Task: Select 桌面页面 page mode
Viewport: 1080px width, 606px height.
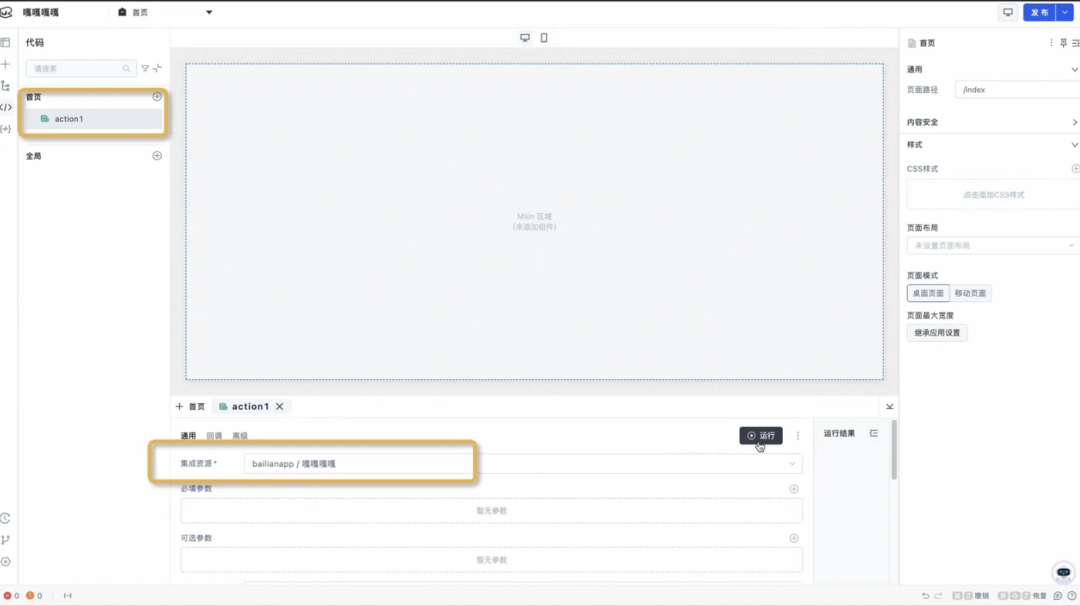Action: click(x=928, y=294)
